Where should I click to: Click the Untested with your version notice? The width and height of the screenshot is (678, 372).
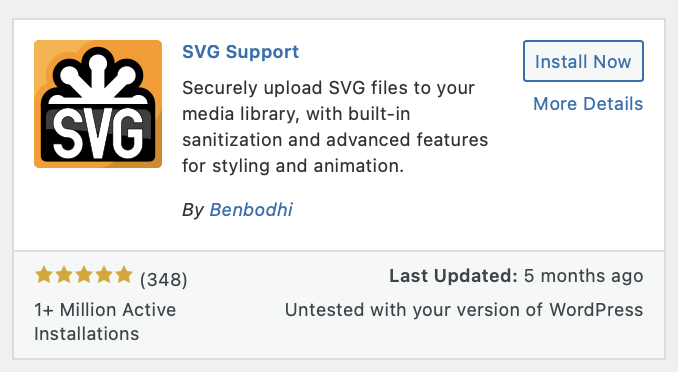pyautogui.click(x=464, y=310)
